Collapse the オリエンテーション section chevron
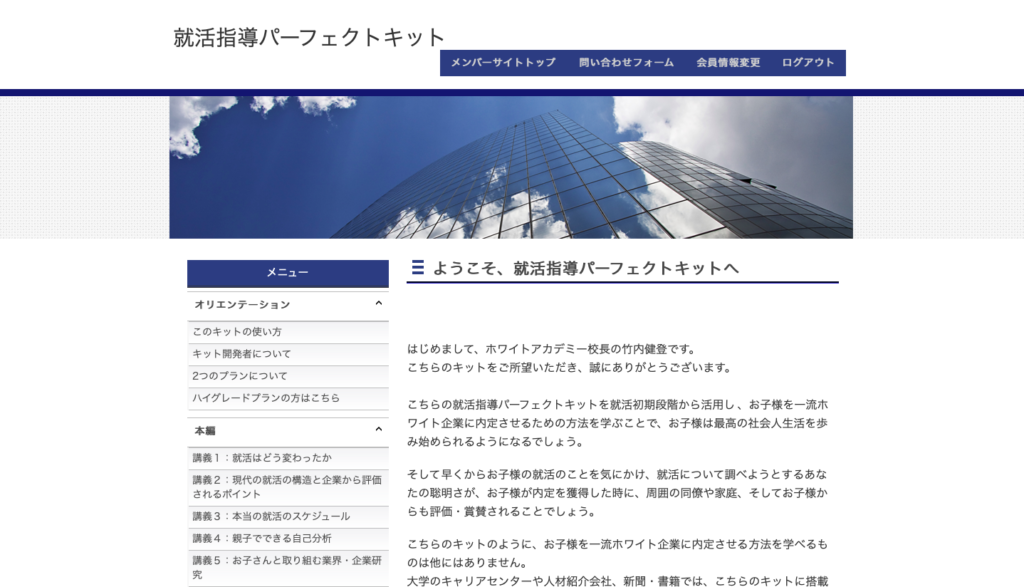 (x=378, y=304)
